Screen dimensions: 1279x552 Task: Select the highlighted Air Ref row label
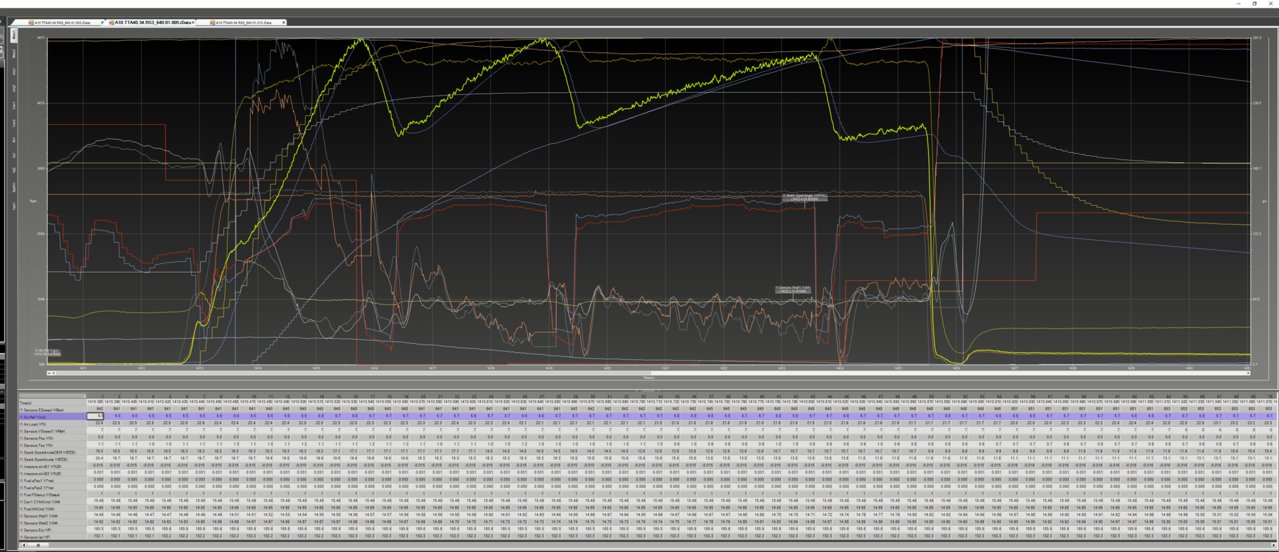52,417
